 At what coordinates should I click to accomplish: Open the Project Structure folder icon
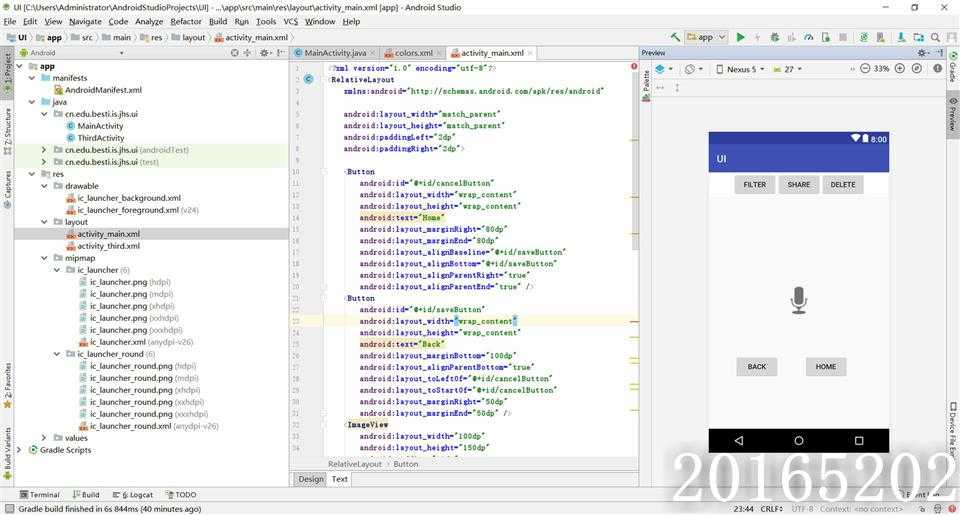tap(918, 37)
